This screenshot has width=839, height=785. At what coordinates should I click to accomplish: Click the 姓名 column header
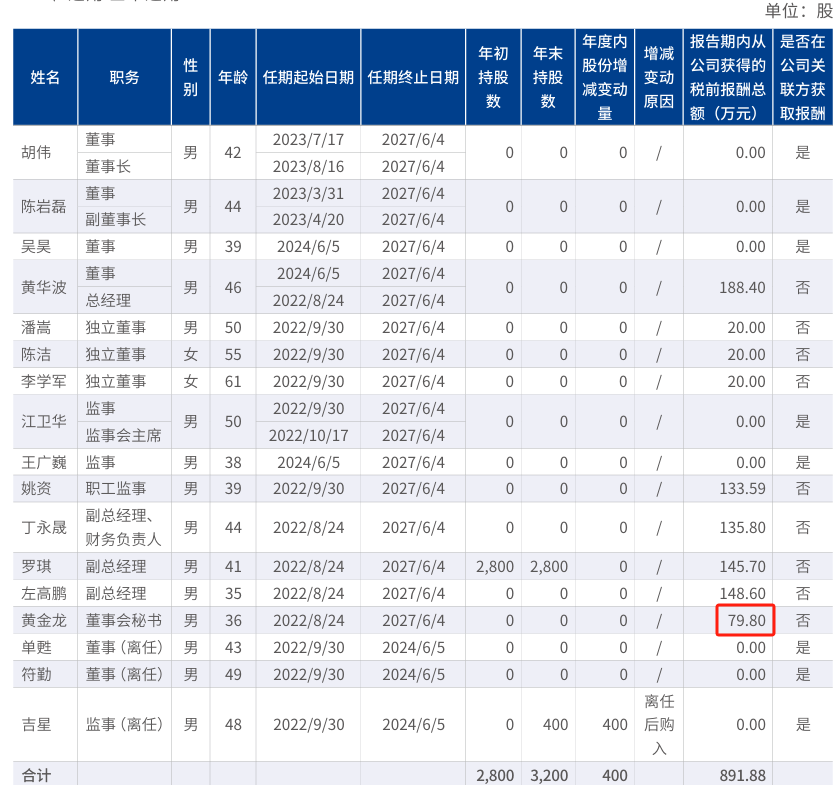tap(45, 77)
